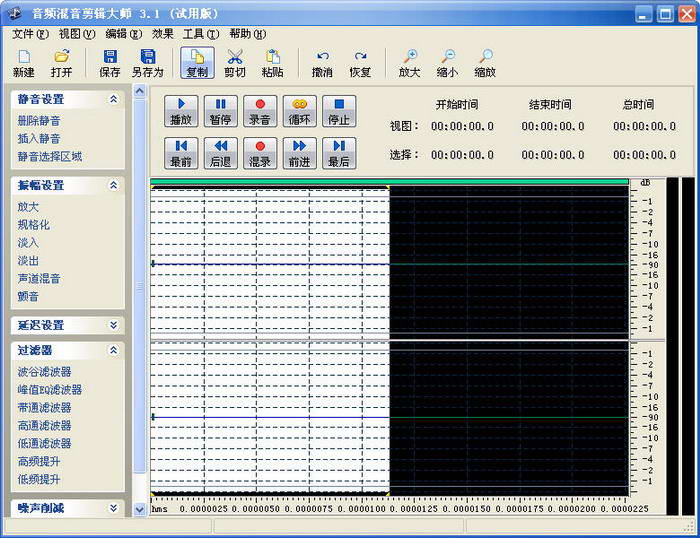Click the 另存为 (Save As) icon
The image size is (700, 538).
coord(148,57)
